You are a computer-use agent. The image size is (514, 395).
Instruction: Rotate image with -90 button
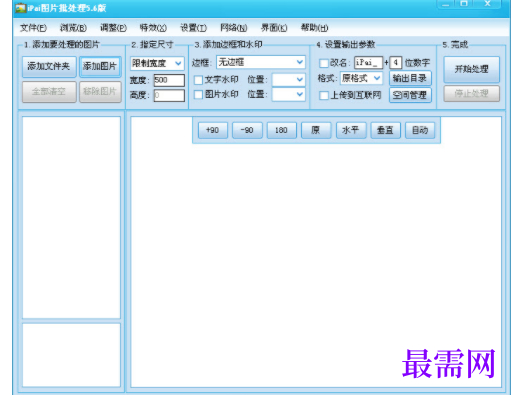(247, 130)
